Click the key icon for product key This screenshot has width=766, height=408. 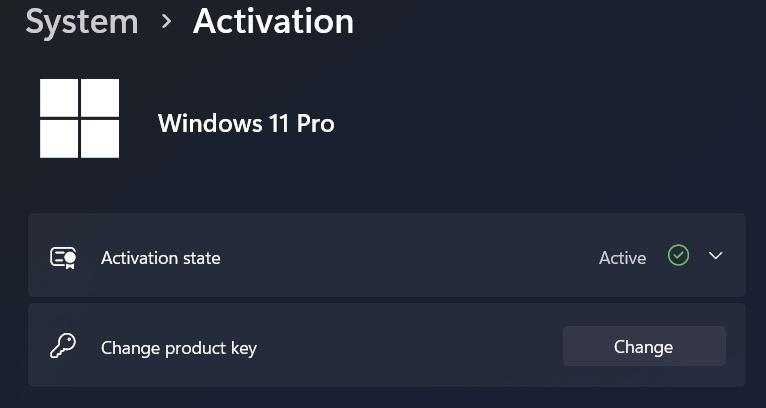[x=64, y=347]
